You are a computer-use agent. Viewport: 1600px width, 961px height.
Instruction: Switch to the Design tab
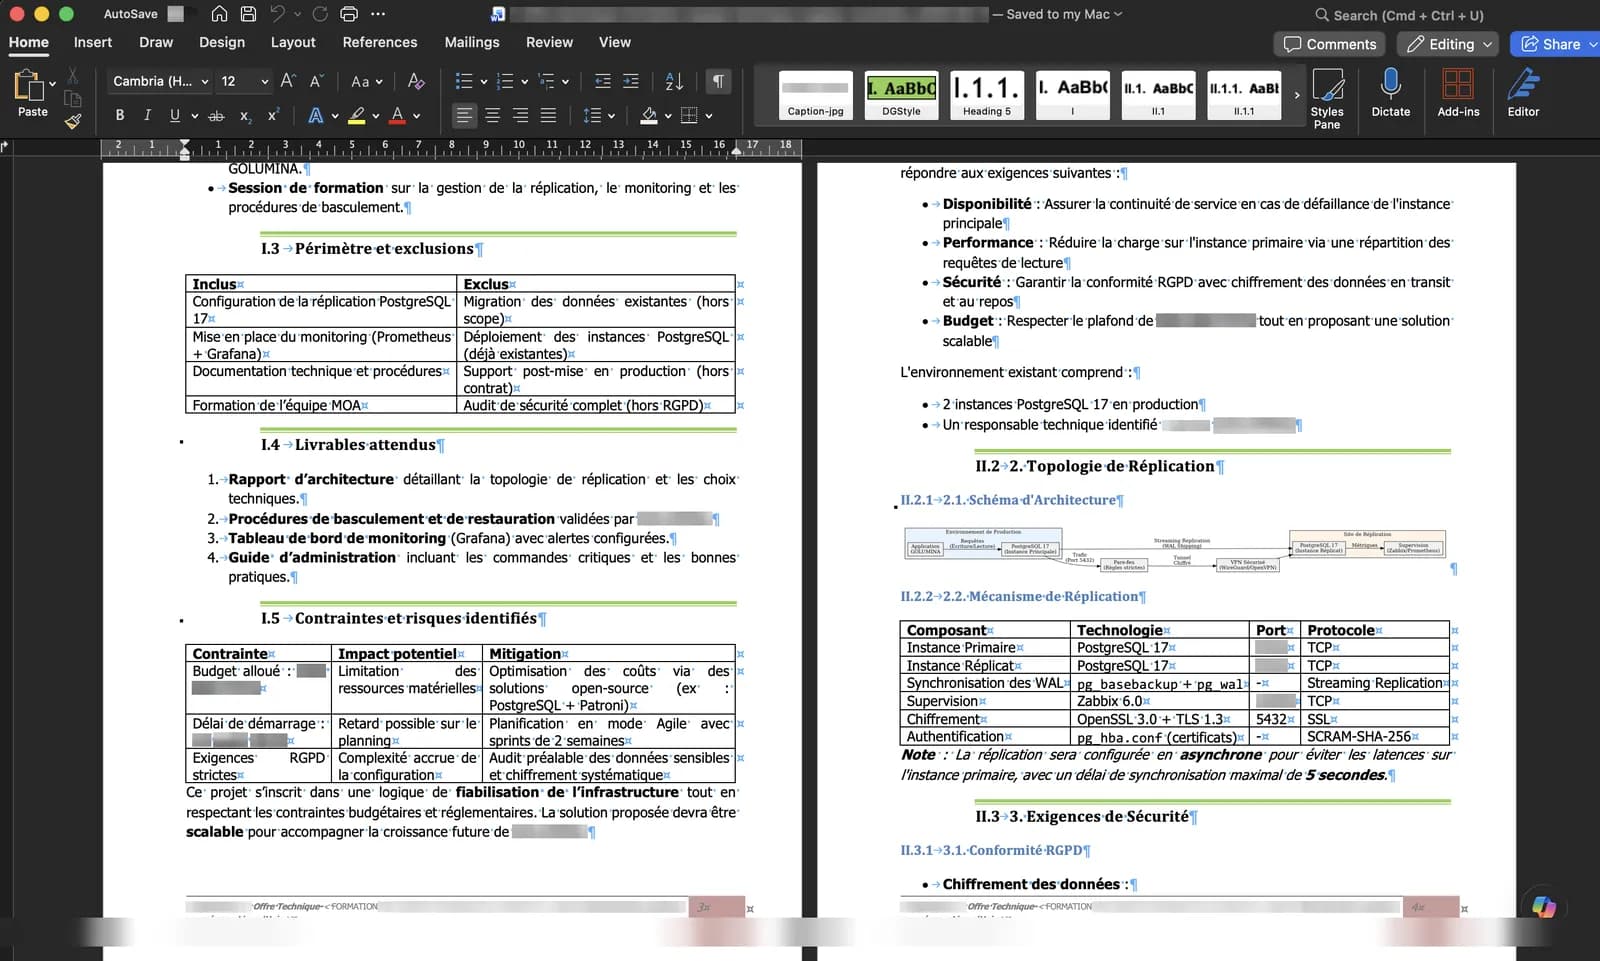(222, 42)
